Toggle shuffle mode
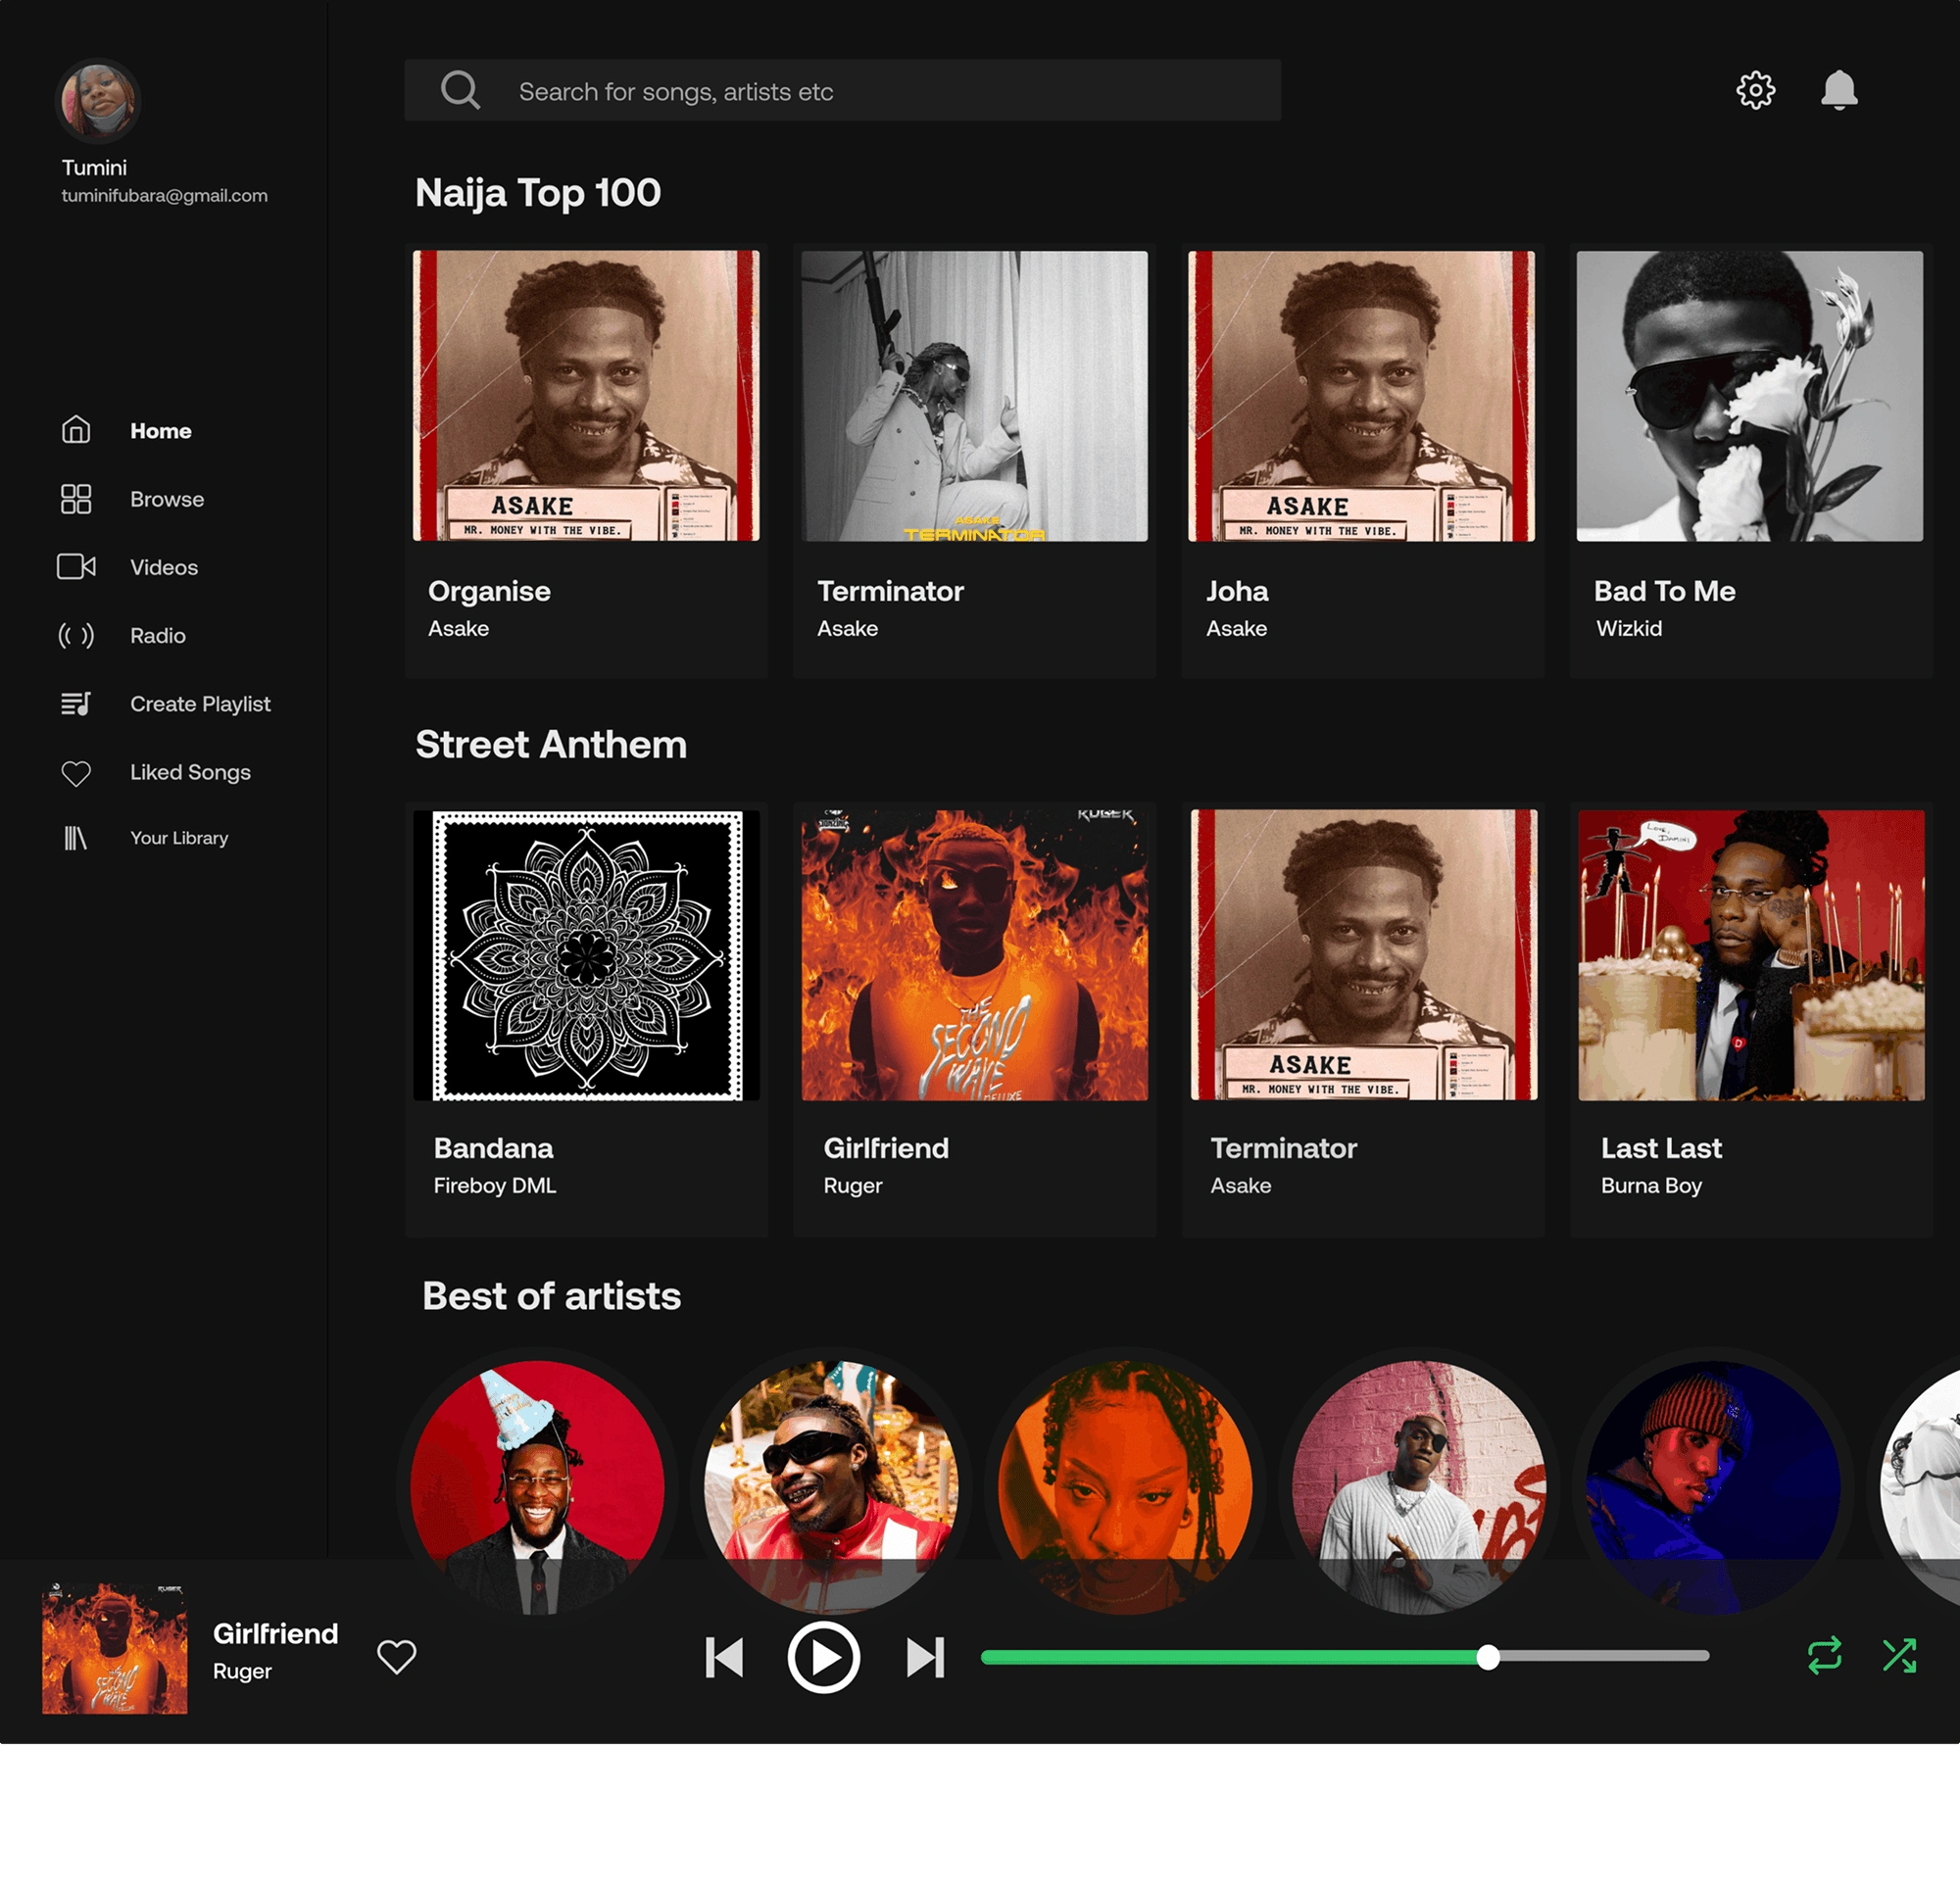The image size is (1960, 1893). [1898, 1655]
